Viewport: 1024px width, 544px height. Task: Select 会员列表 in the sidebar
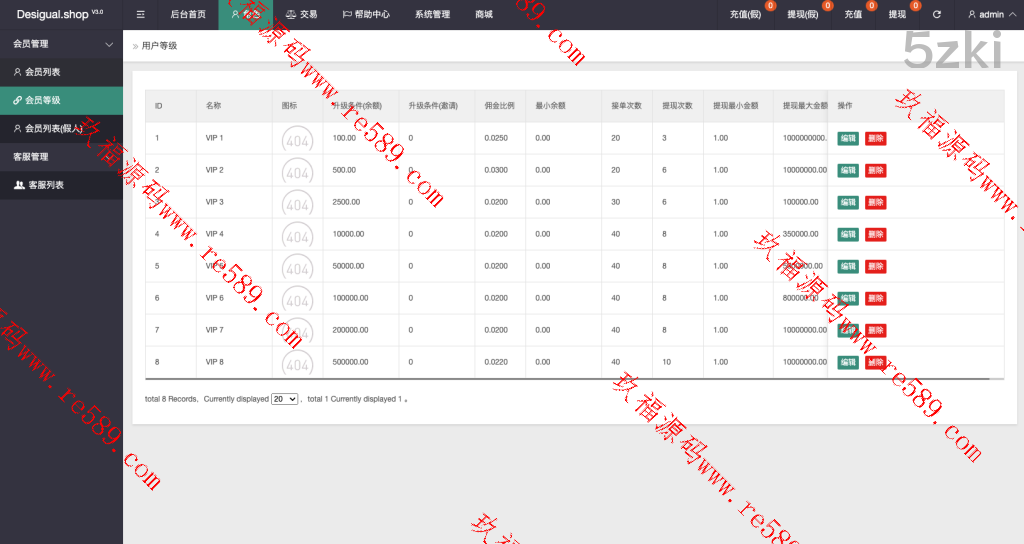[x=42, y=72]
